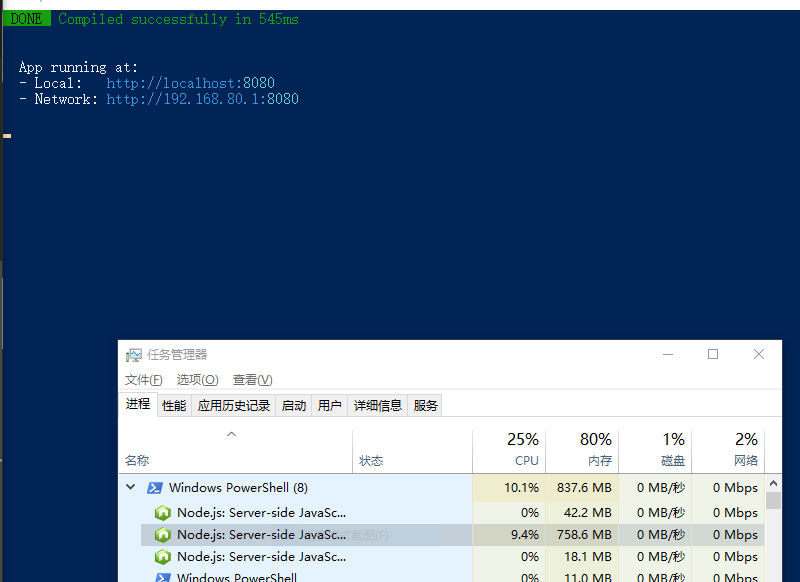Select the Node.js process using 42.2 MB

(x=442, y=513)
